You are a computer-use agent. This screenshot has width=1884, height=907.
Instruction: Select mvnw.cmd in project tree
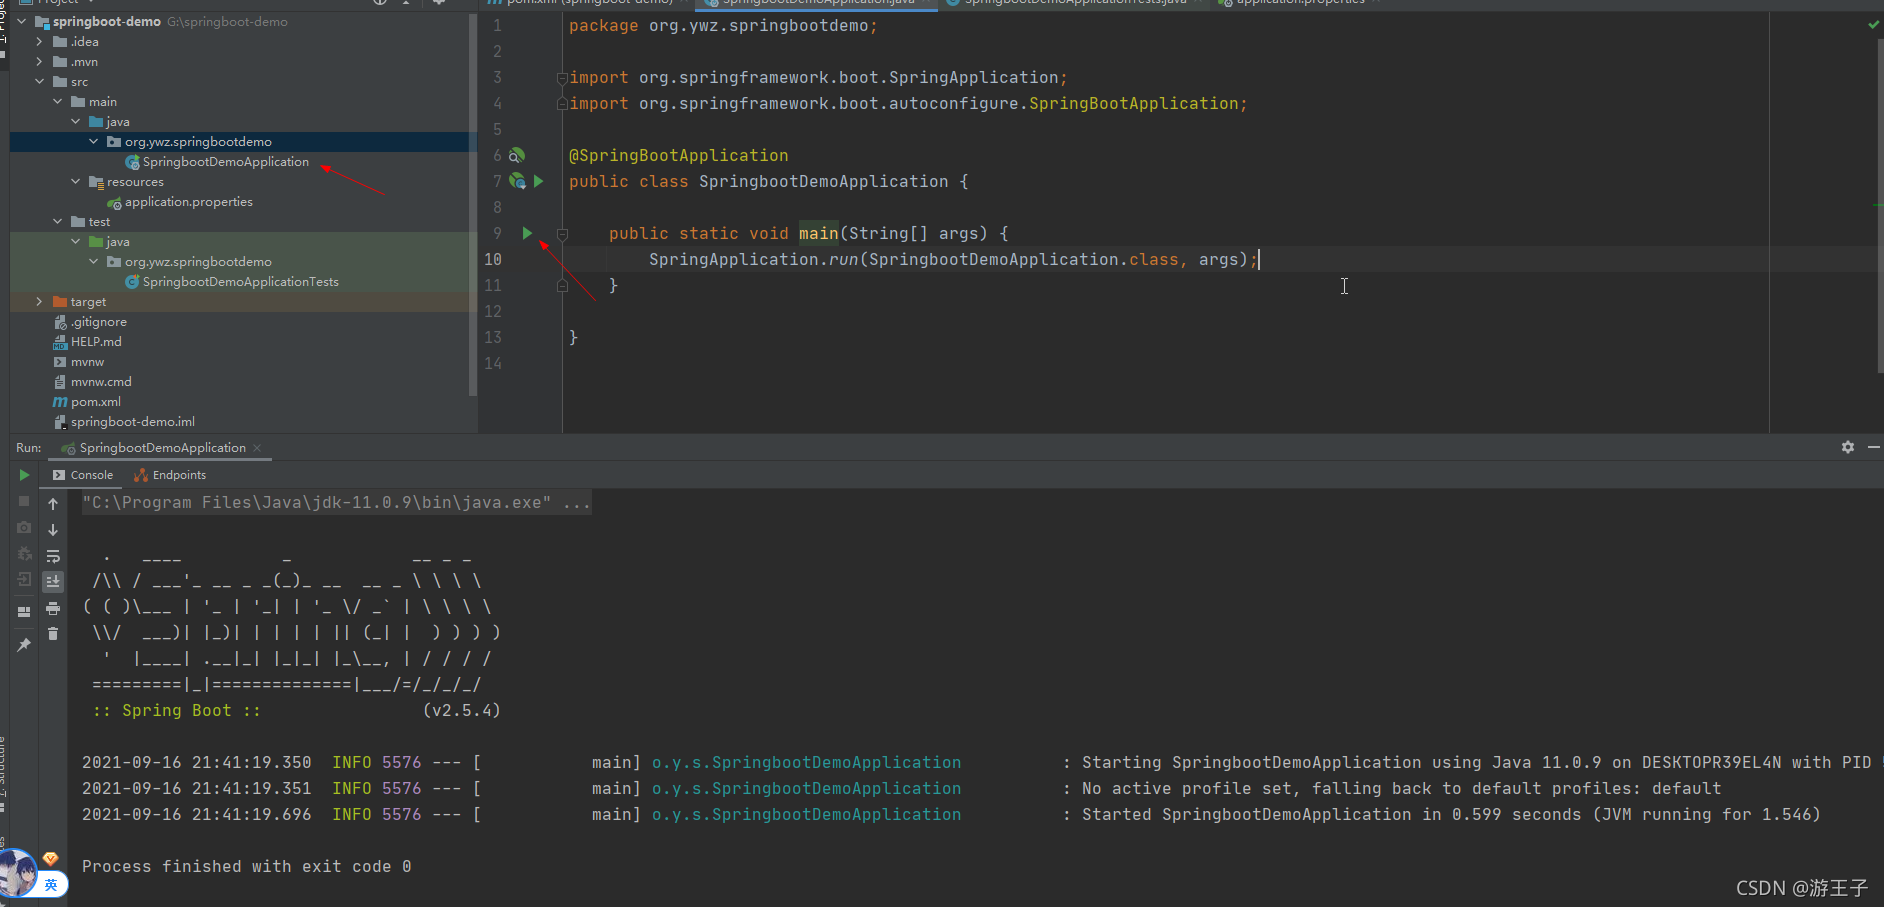pyautogui.click(x=101, y=381)
